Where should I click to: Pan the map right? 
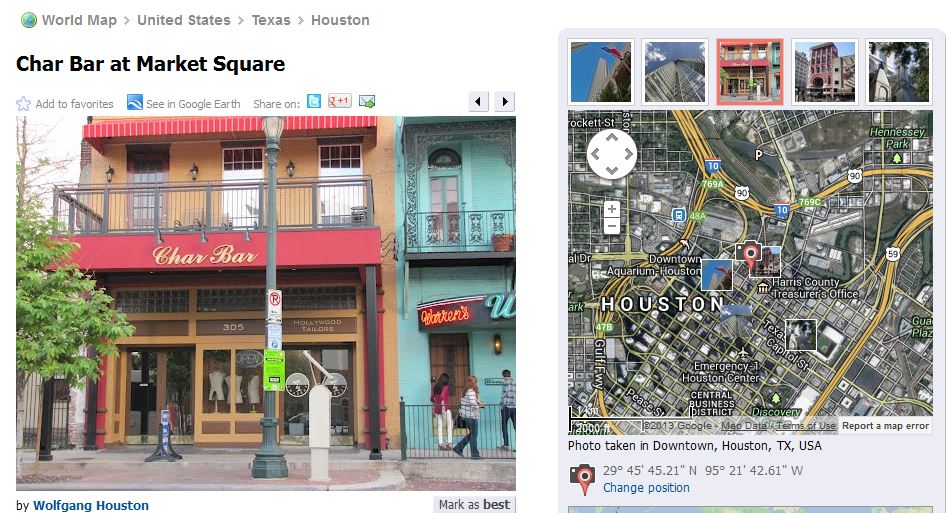(628, 154)
